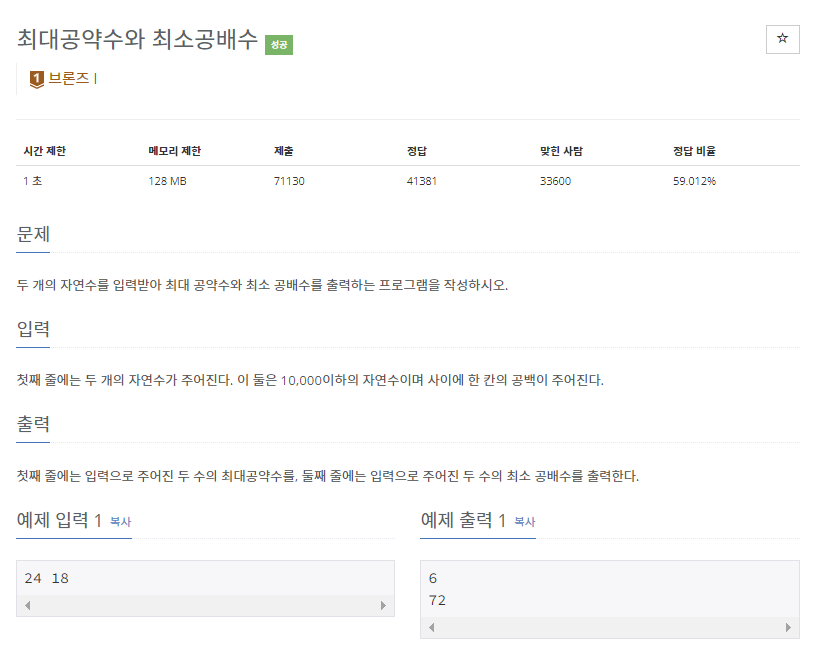Screen dimensions: 828x657
Task: Click the input description mentioning 10,000
Action: point(310,380)
